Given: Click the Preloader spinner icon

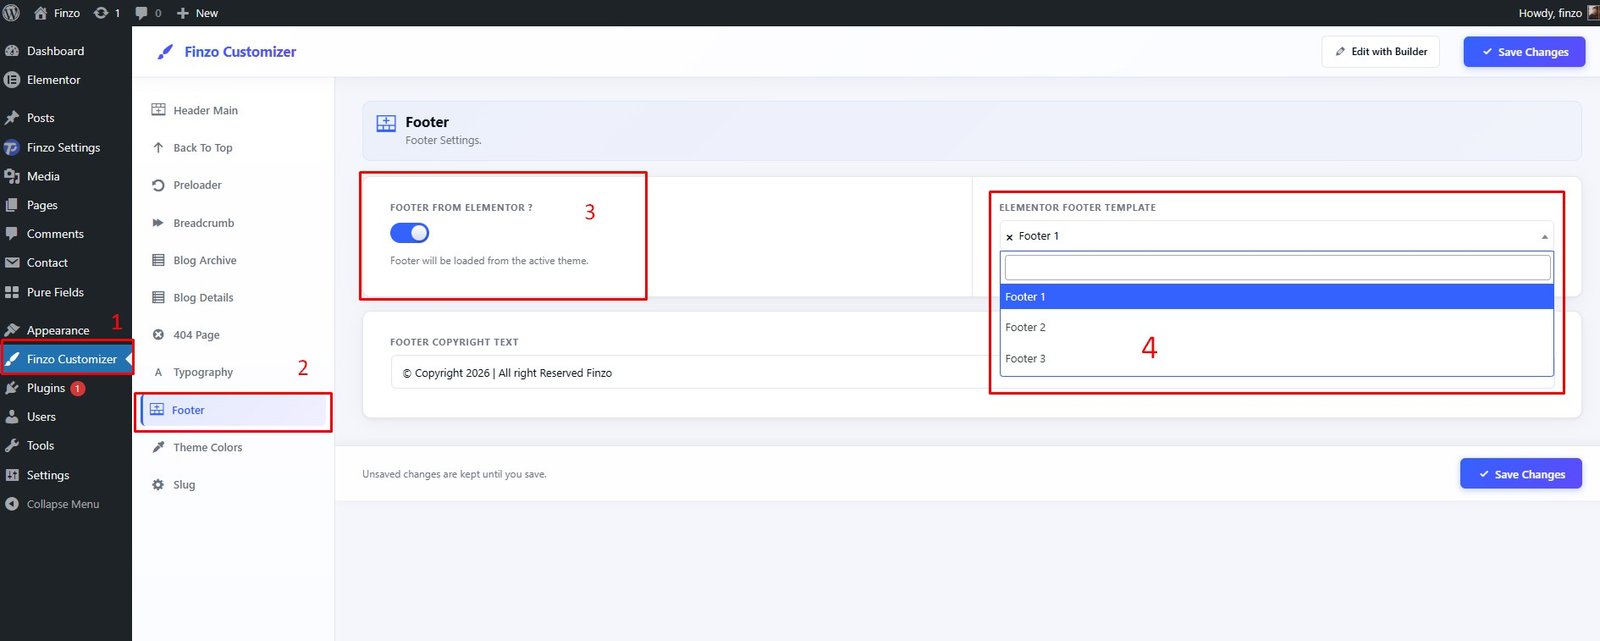Looking at the screenshot, I should 158,185.
